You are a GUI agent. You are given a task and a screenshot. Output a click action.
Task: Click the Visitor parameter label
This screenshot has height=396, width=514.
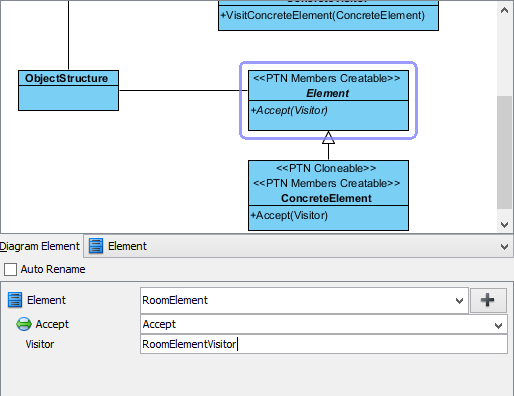coord(40,344)
